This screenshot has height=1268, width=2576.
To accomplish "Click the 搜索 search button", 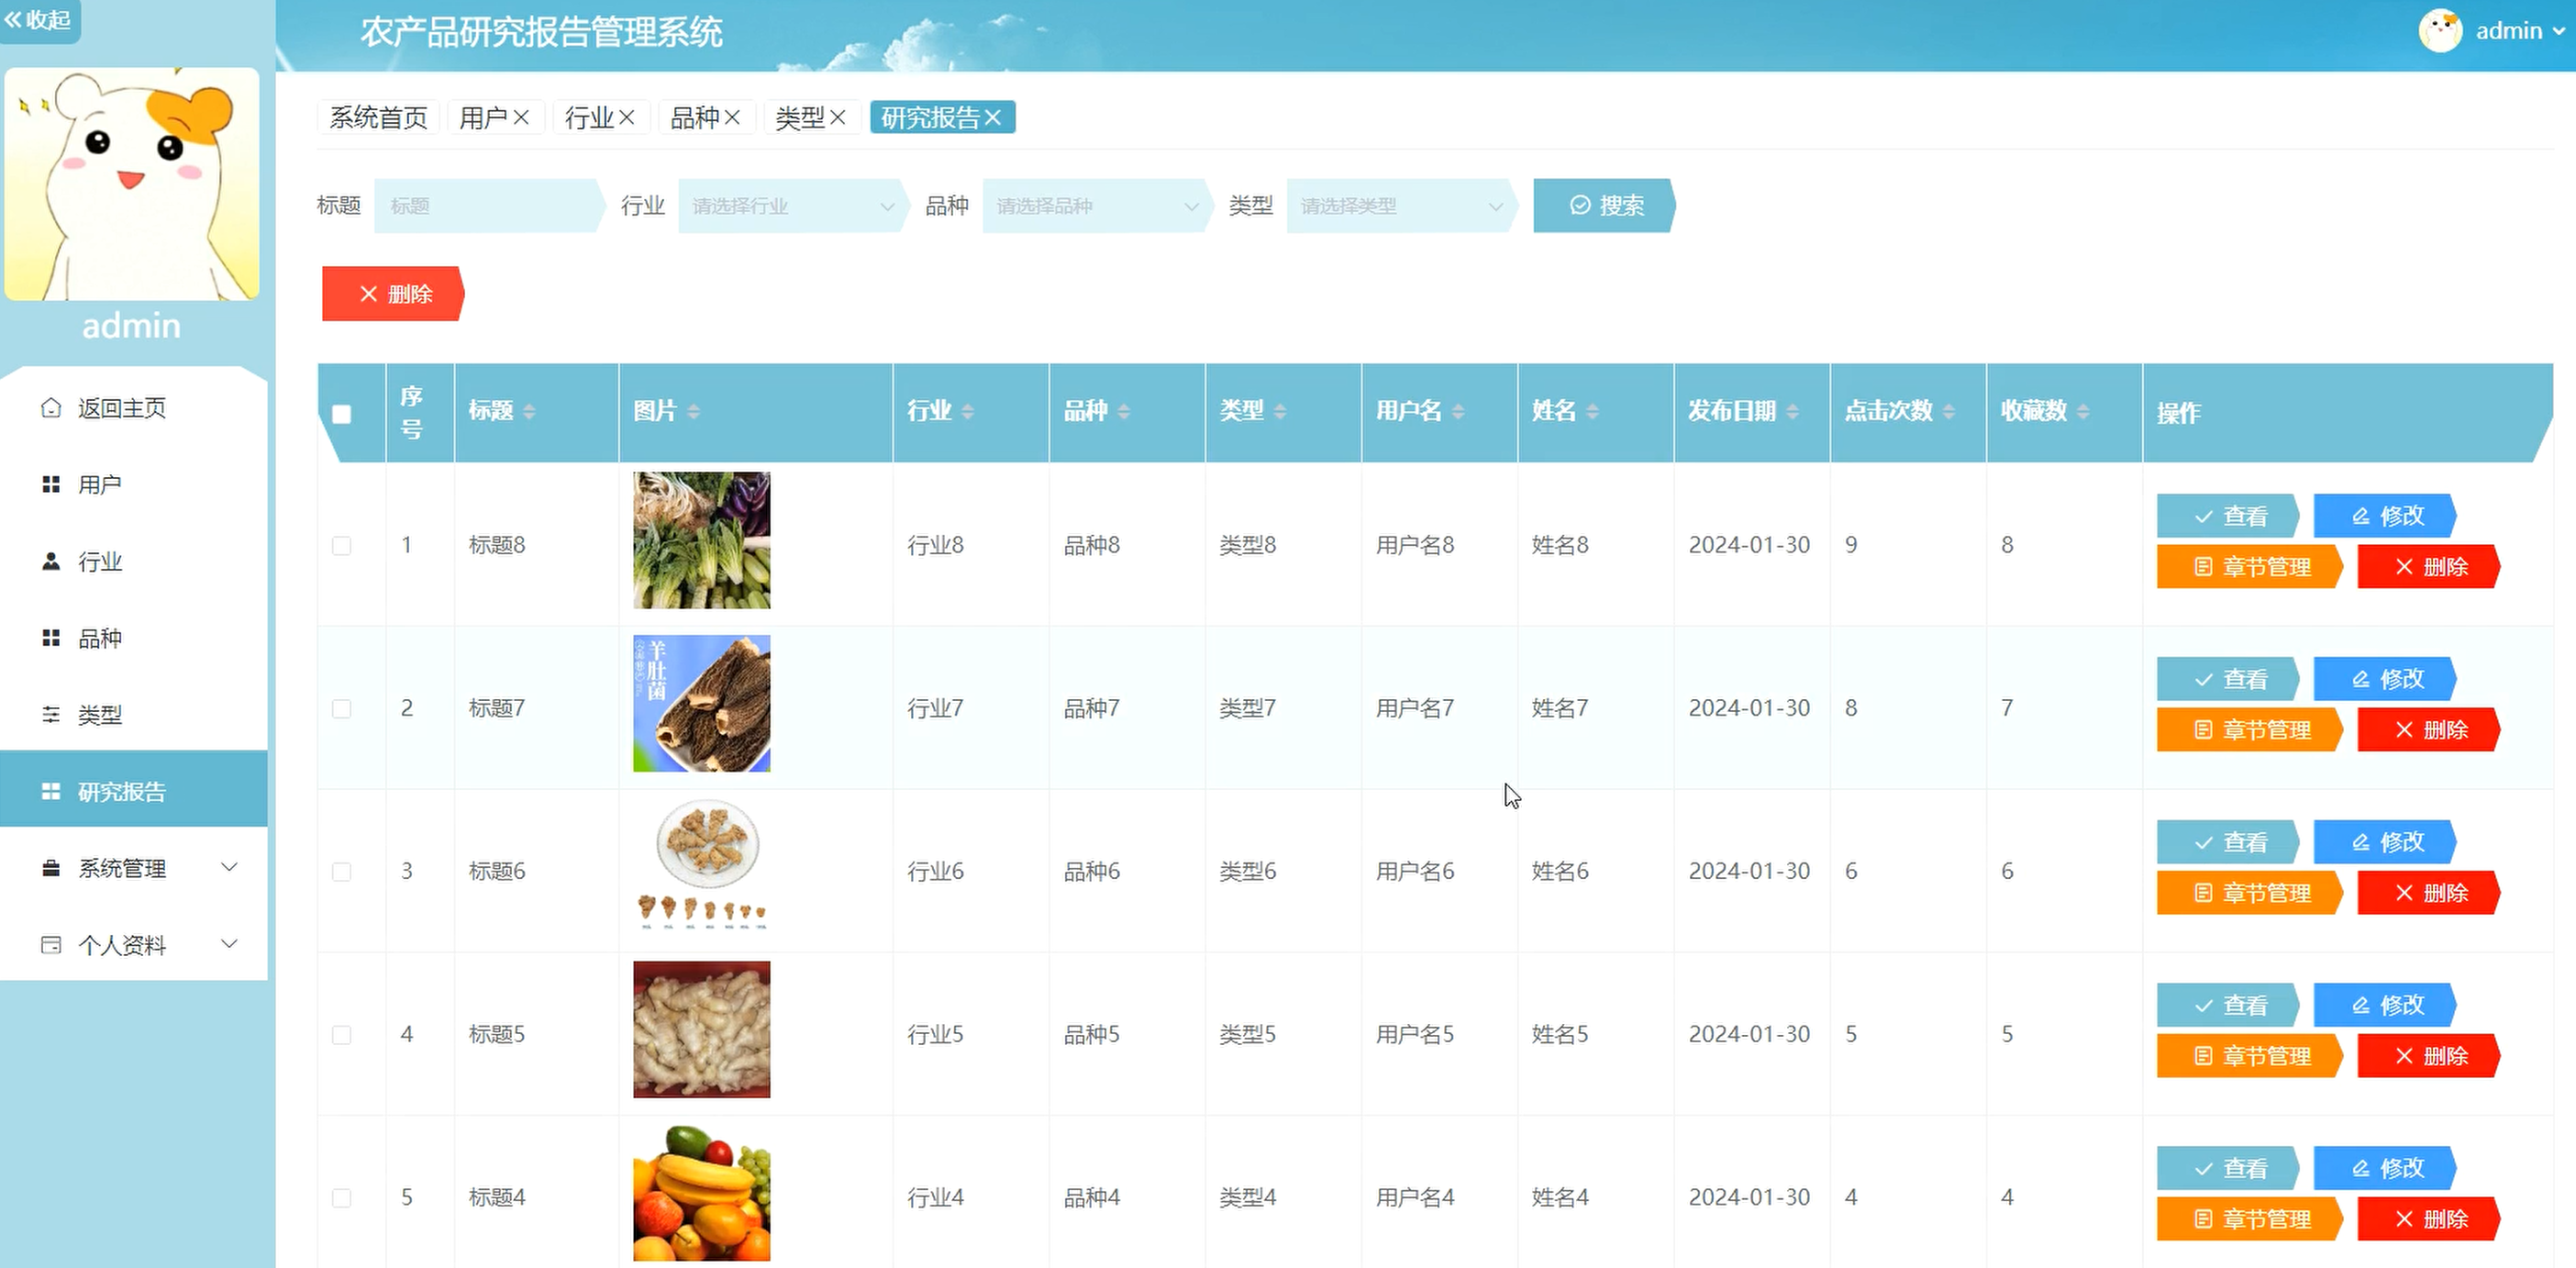I will click(1604, 206).
